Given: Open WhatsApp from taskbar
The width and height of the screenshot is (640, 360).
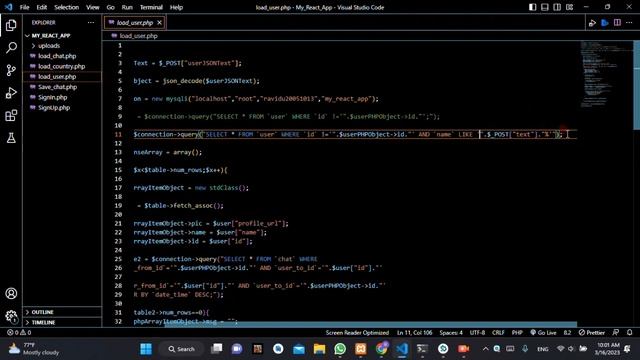Looking at the screenshot, I should [340, 349].
